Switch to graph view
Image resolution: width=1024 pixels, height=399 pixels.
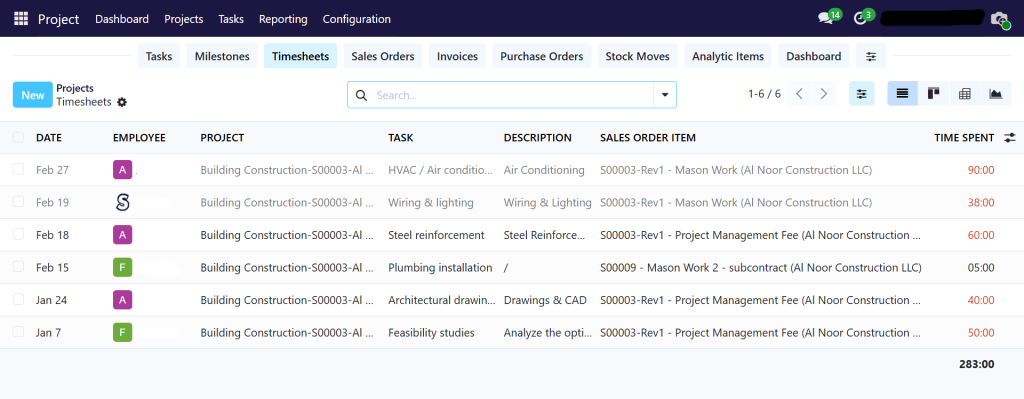click(995, 94)
